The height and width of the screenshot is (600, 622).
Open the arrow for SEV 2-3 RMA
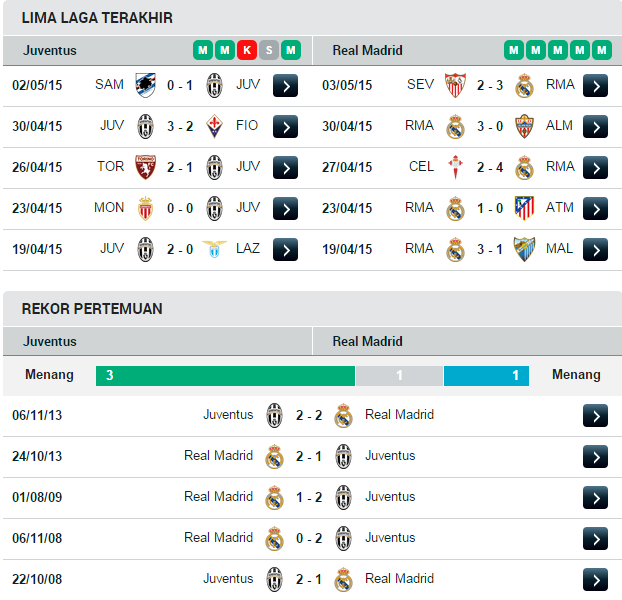(595, 86)
